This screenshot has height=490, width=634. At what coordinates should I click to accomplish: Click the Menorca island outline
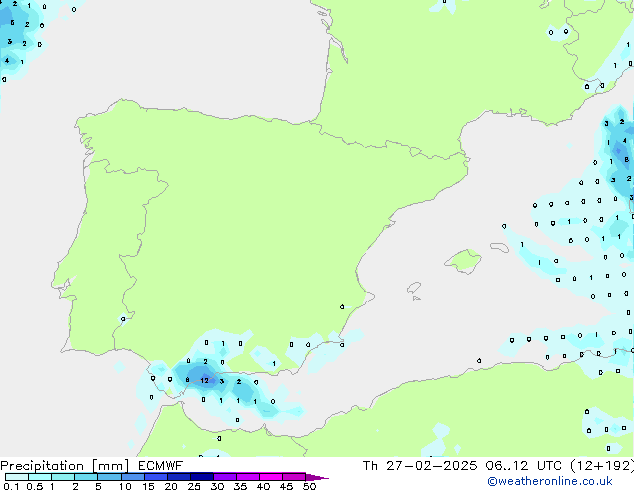pos(499,247)
